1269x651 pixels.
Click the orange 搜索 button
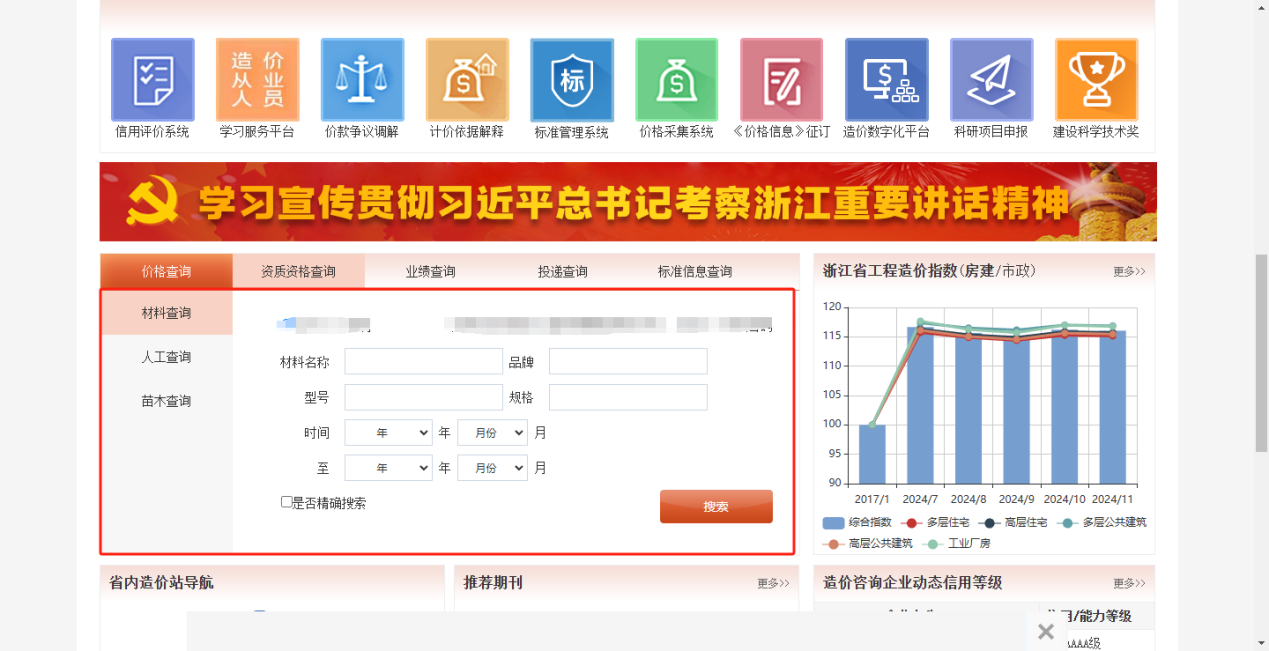pyautogui.click(x=716, y=506)
